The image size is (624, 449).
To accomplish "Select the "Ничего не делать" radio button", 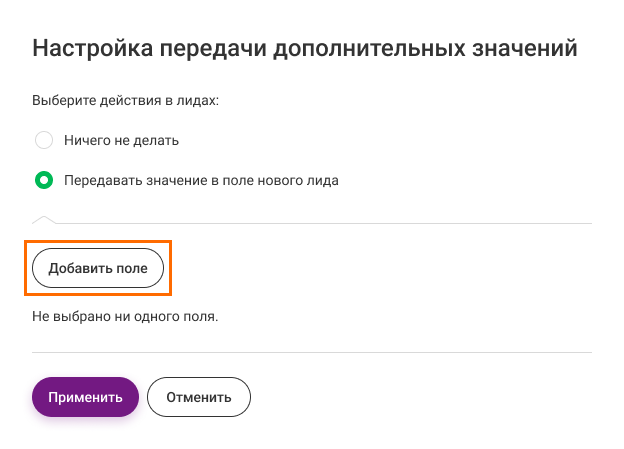I will click(44, 140).
